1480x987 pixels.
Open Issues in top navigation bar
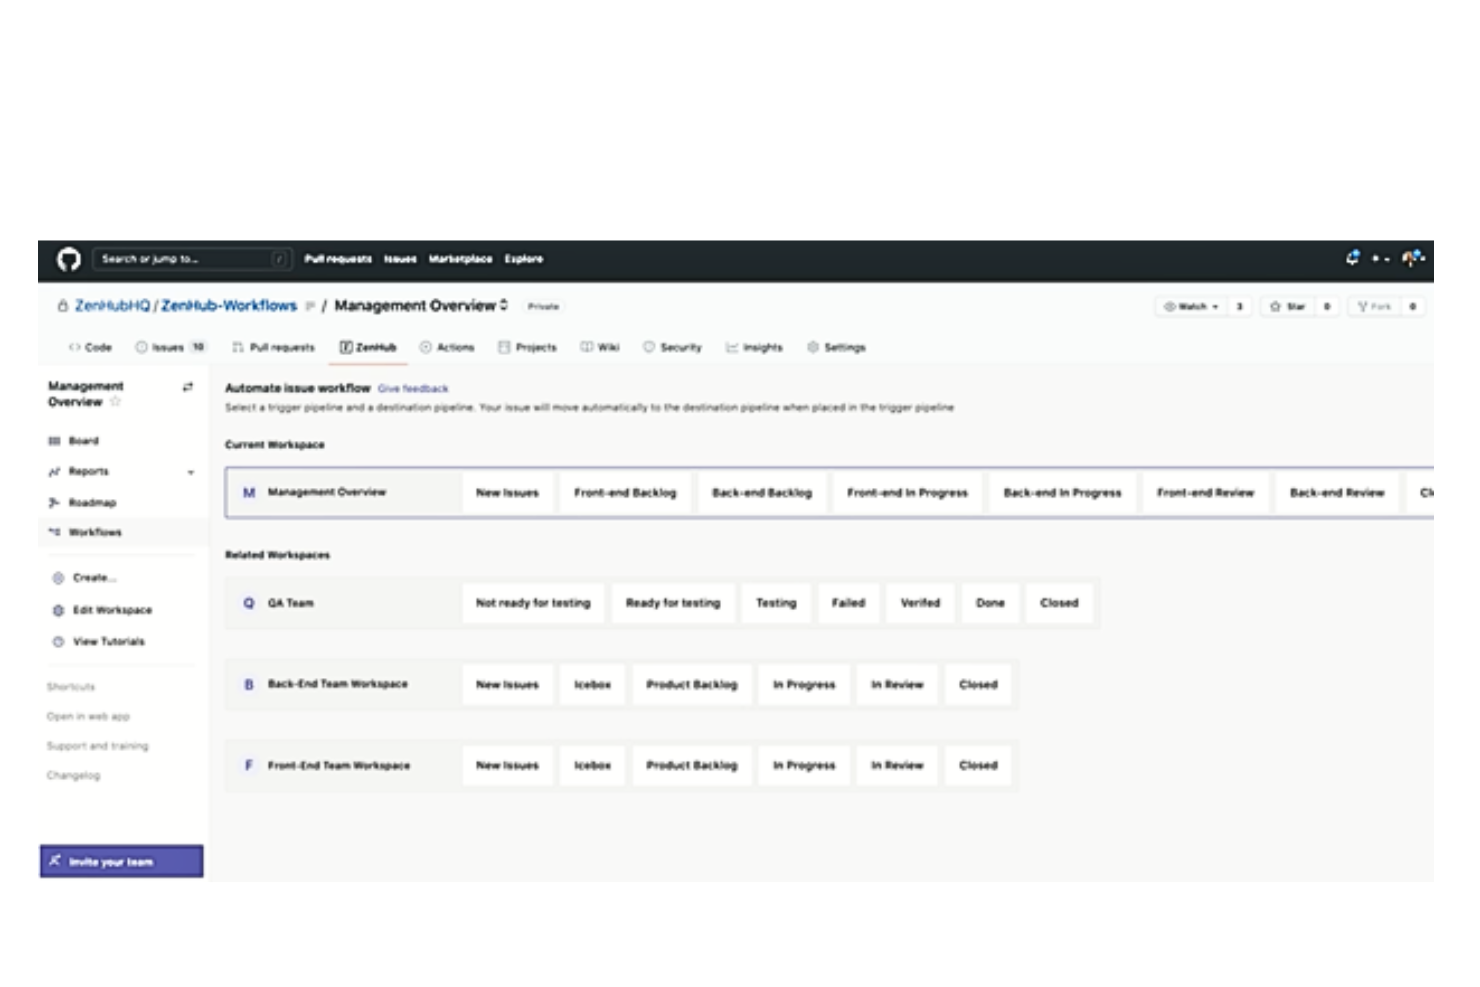tap(400, 259)
